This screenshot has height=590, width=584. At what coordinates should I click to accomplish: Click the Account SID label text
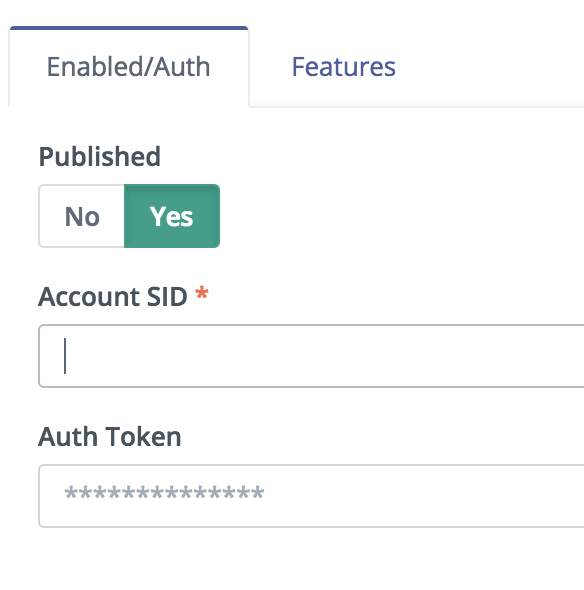113,297
